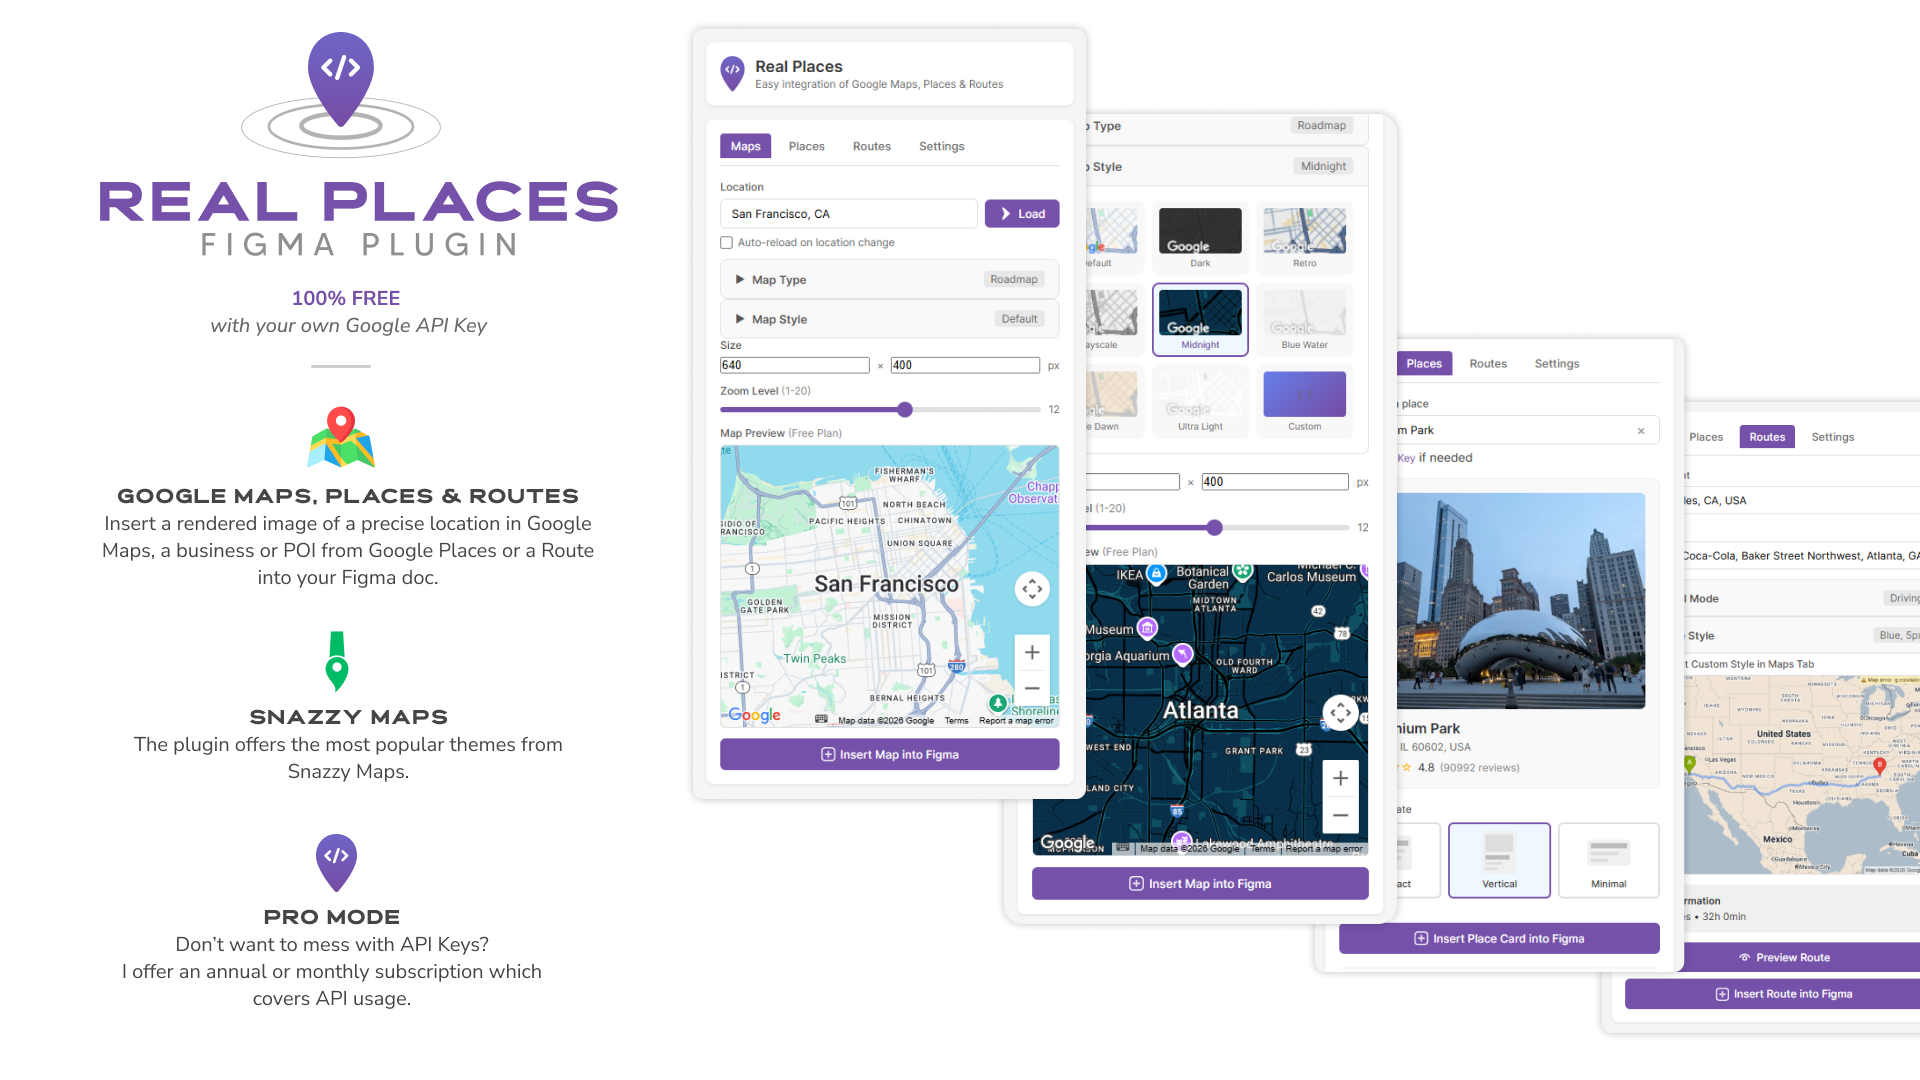
Task: Click the Load button
Action: point(1021,213)
